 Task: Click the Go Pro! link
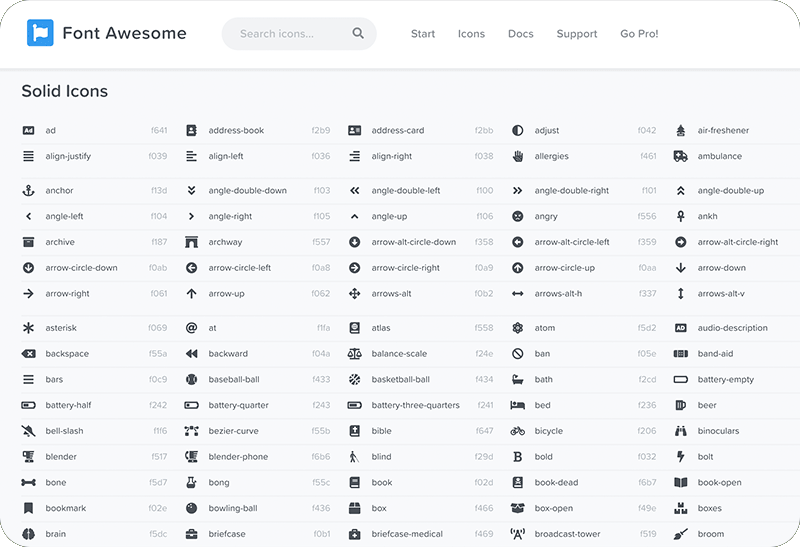(x=639, y=34)
